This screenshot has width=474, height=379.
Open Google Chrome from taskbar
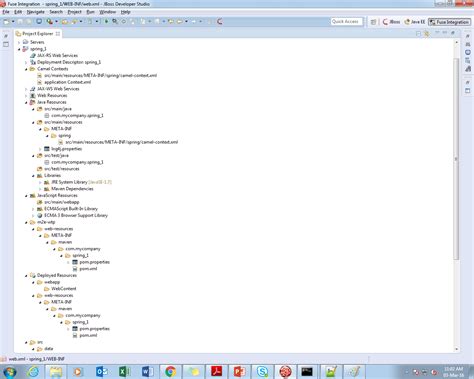170,371
